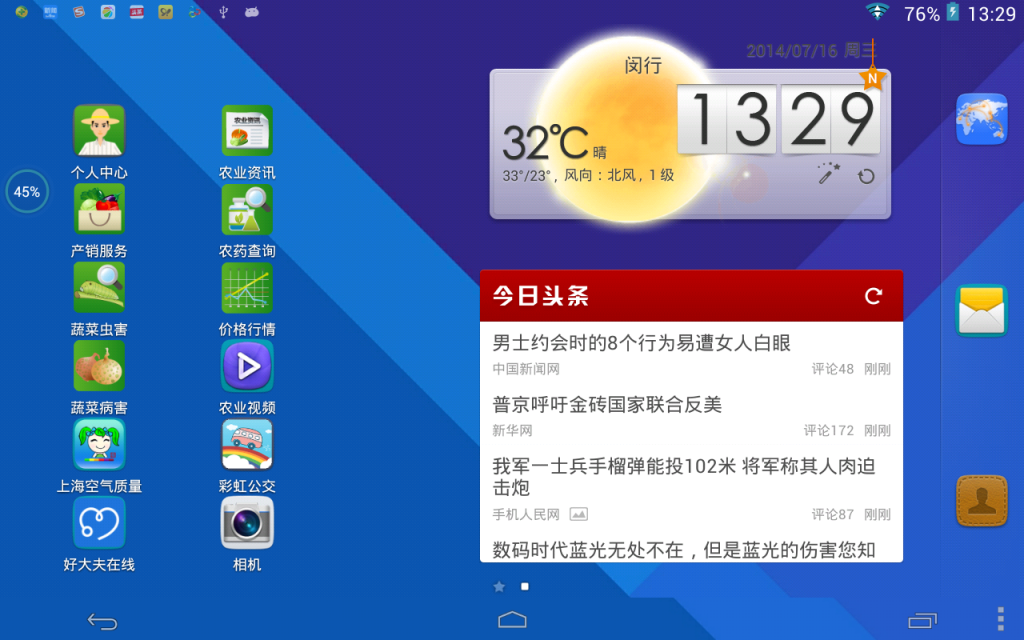Open the 个人中心 farmer app
This screenshot has width=1024, height=640.
[99, 131]
